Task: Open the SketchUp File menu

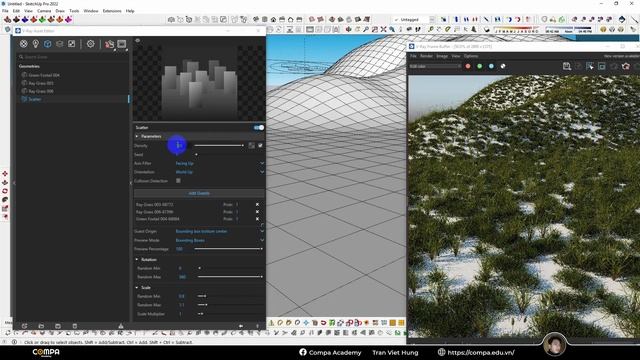Action: 5,11
